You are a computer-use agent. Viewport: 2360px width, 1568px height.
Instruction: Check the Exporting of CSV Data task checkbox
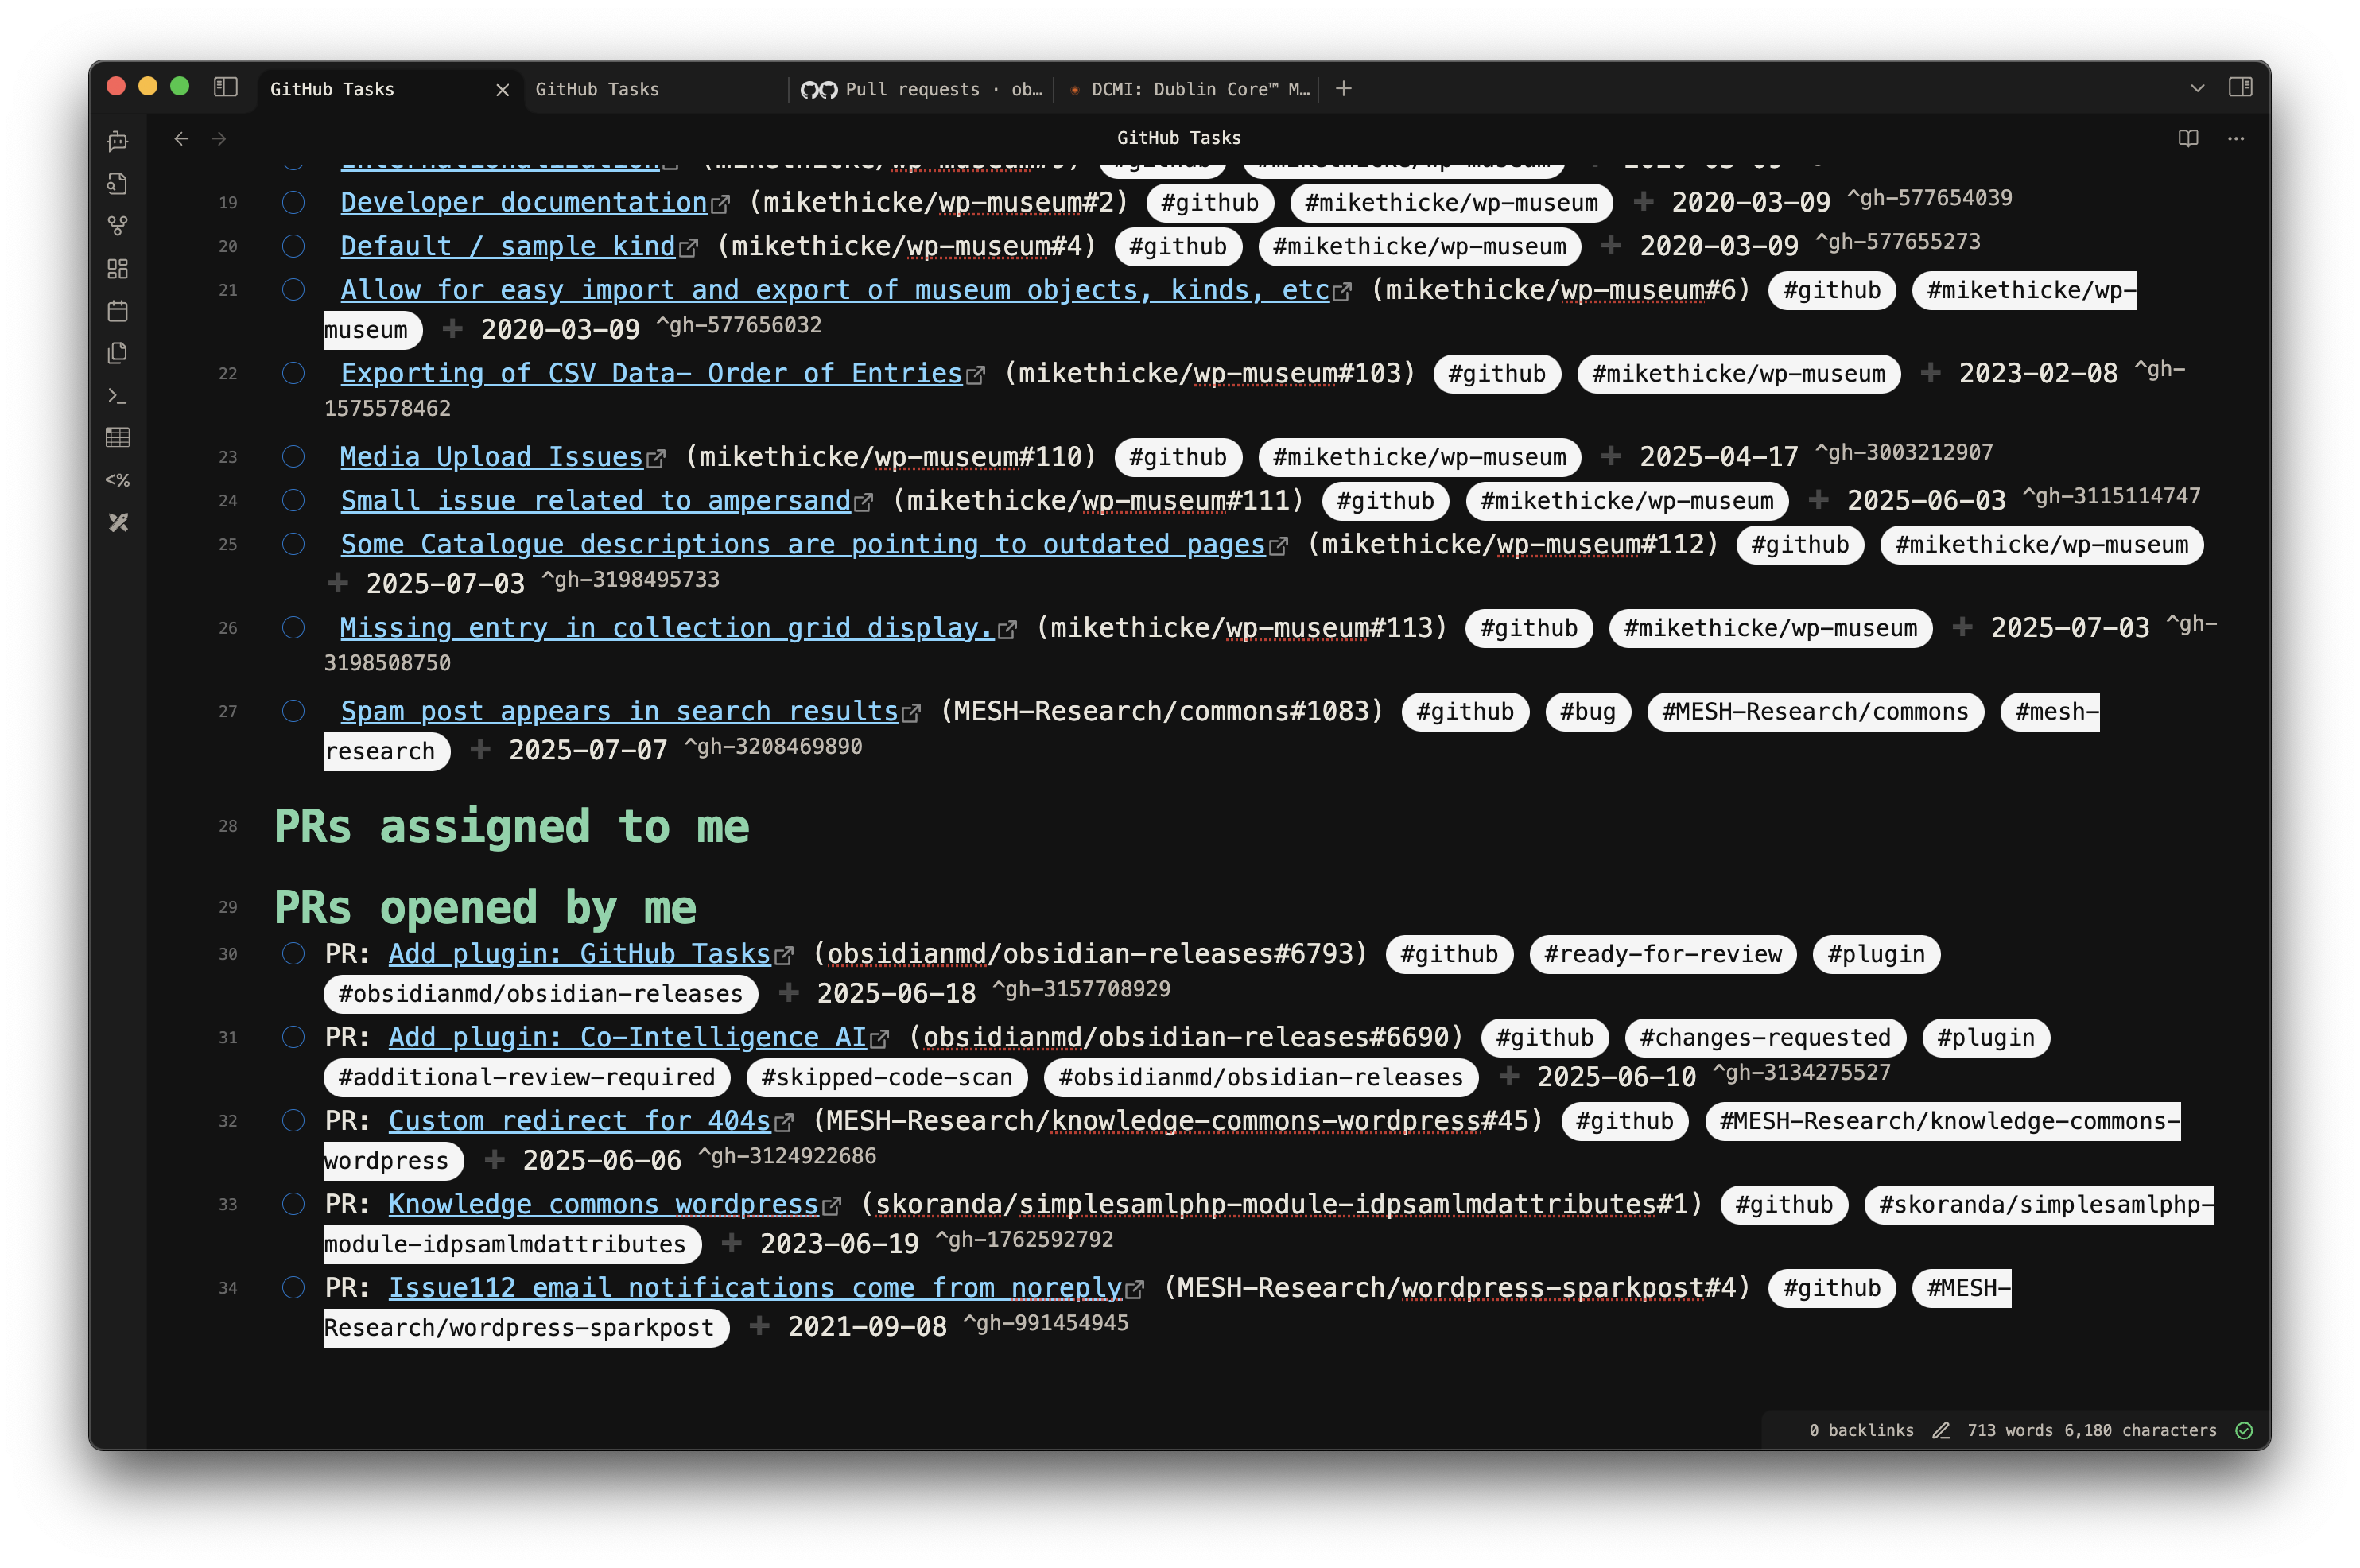pyautogui.click(x=293, y=373)
